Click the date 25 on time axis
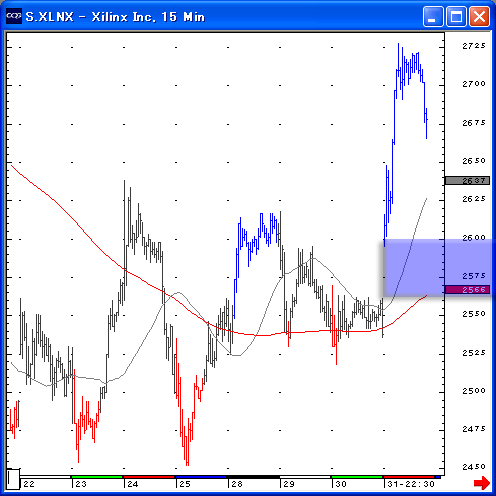Image resolution: width=496 pixels, height=496 pixels. point(185,484)
